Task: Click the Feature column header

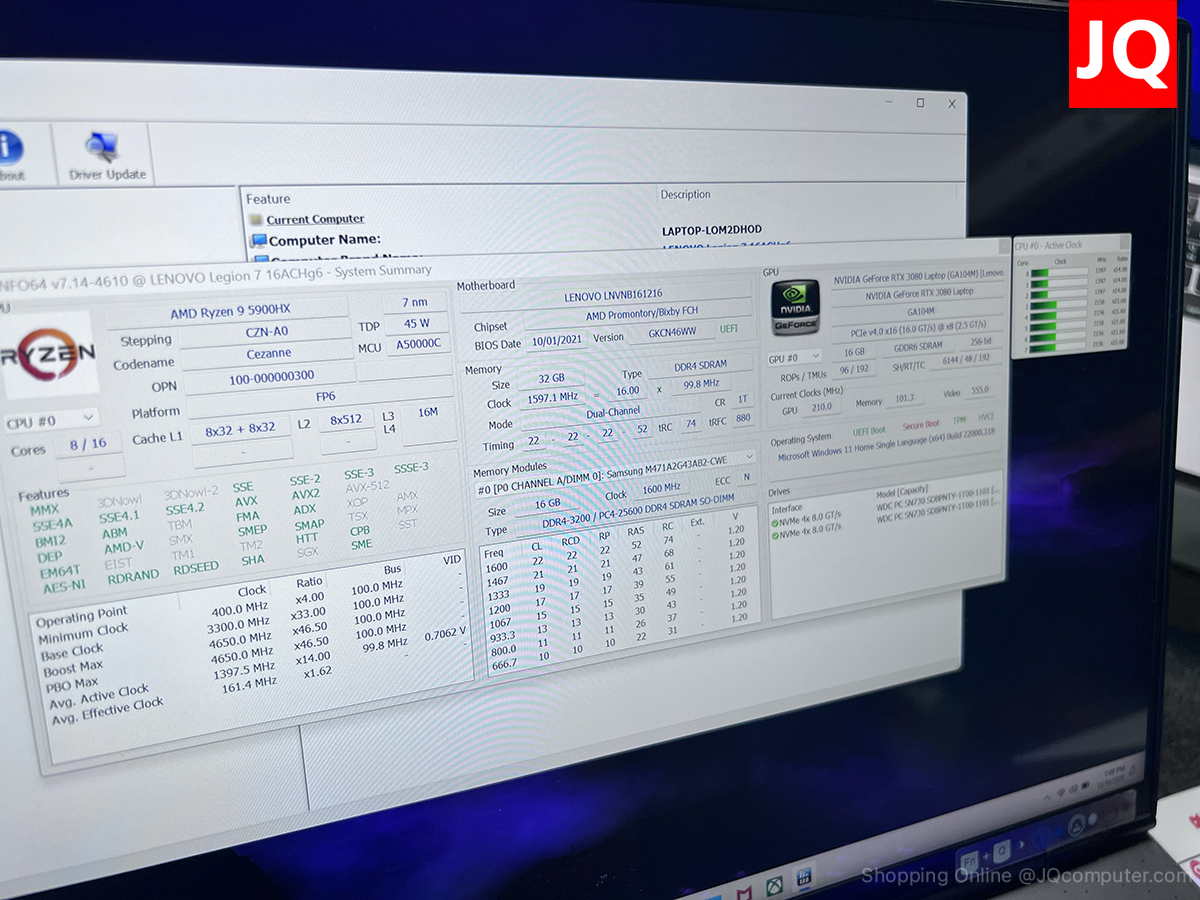Action: pos(268,199)
